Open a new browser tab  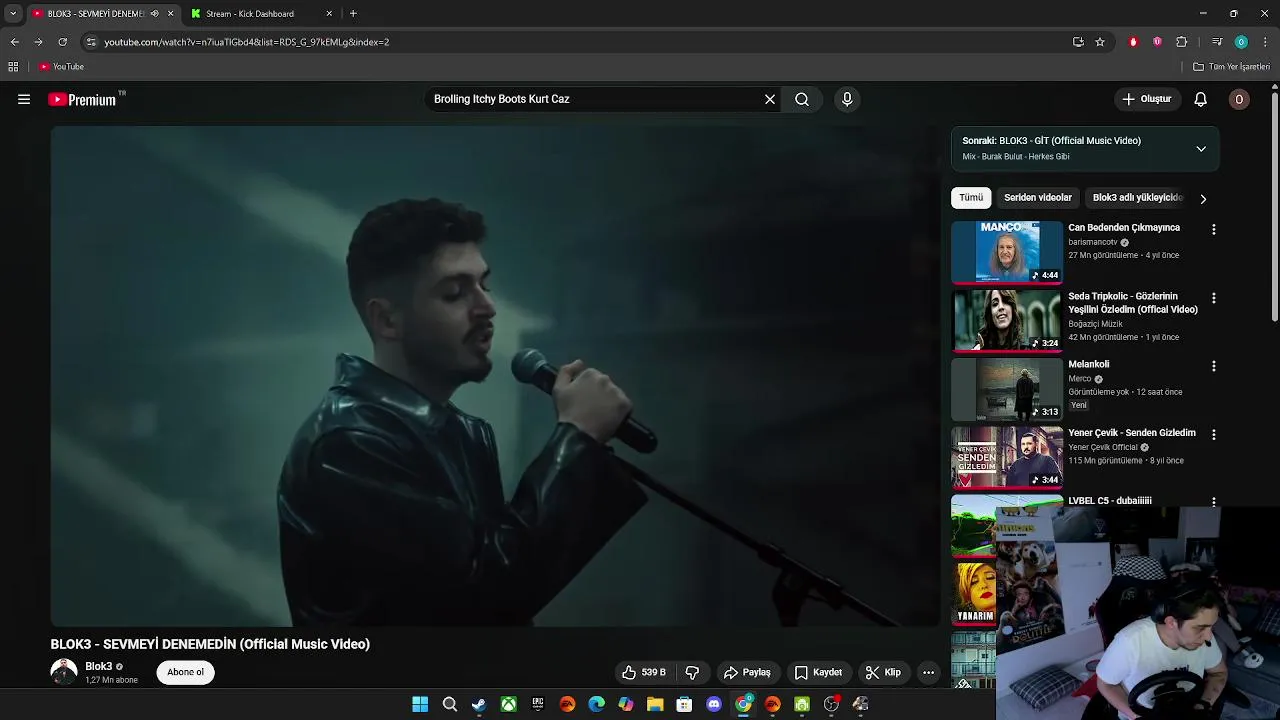[353, 14]
